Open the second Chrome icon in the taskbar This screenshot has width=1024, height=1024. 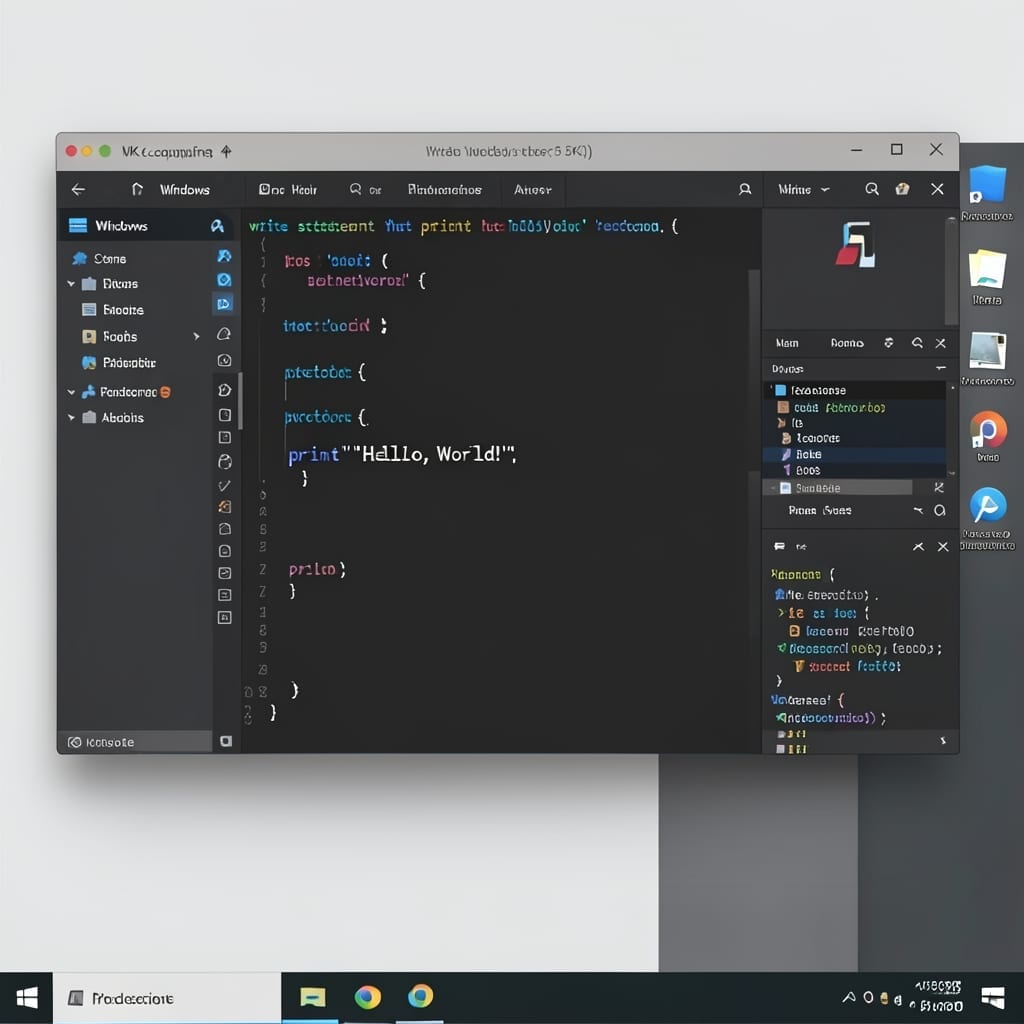(x=420, y=997)
